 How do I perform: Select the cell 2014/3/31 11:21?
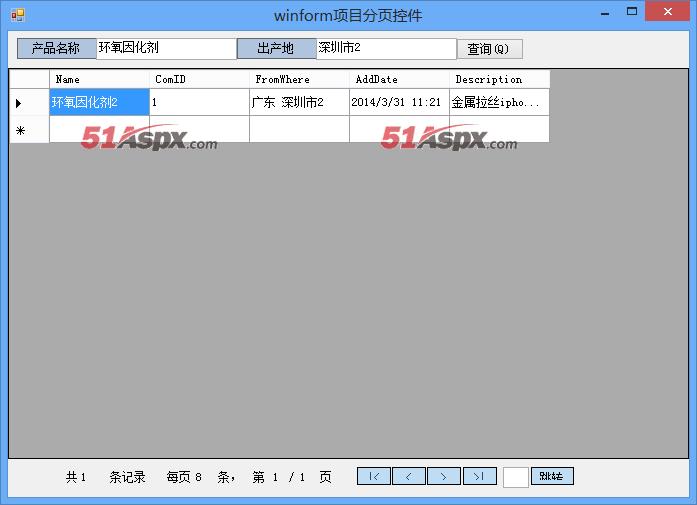[399, 102]
